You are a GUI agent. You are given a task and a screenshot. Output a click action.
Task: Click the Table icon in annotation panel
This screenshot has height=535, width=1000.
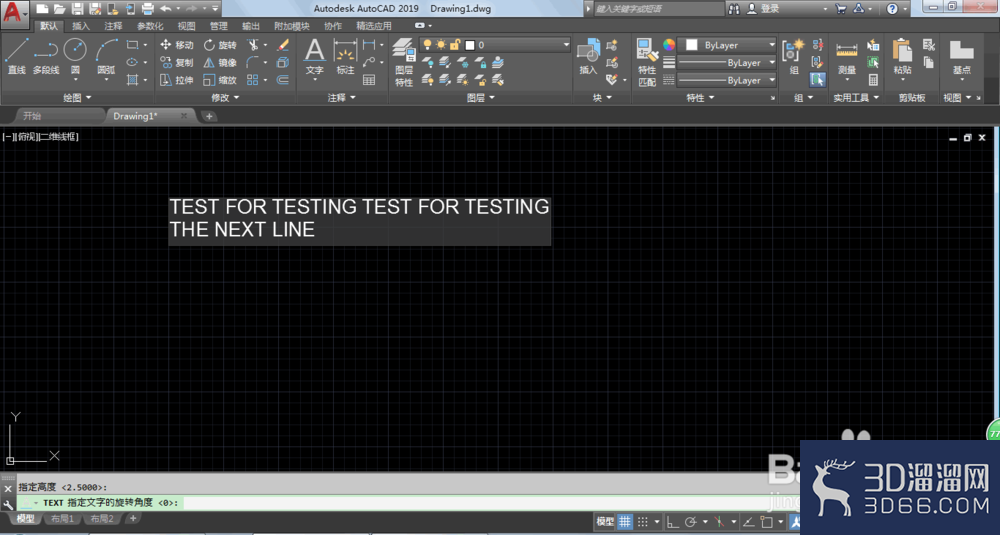point(369,80)
